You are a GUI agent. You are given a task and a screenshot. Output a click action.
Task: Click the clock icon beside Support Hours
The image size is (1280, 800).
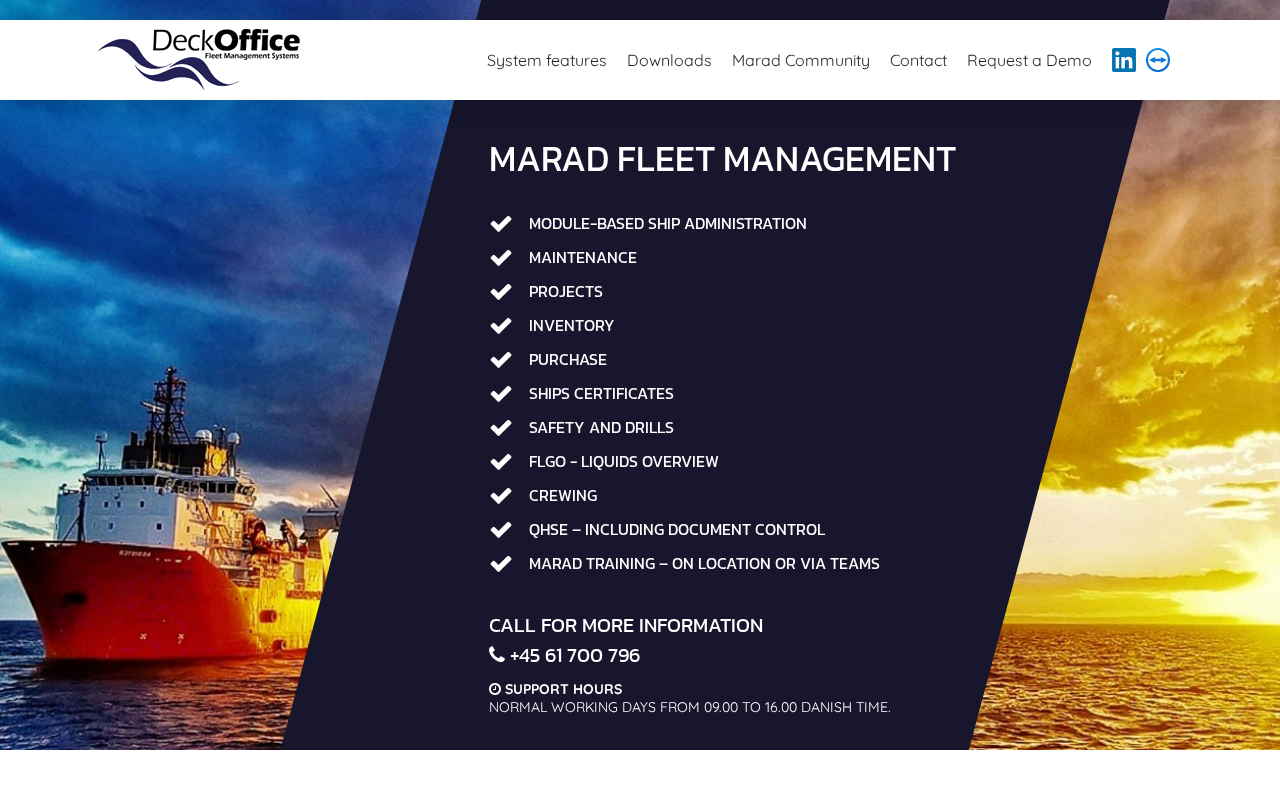tap(495, 689)
